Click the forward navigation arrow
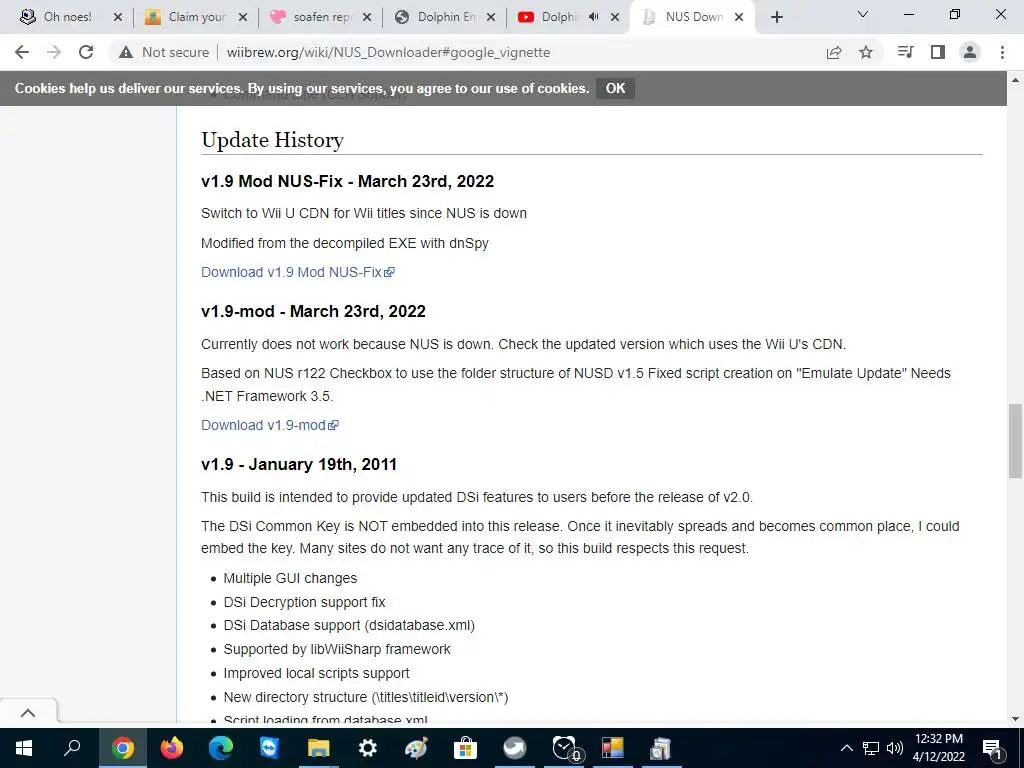The image size is (1024, 768). click(x=54, y=52)
